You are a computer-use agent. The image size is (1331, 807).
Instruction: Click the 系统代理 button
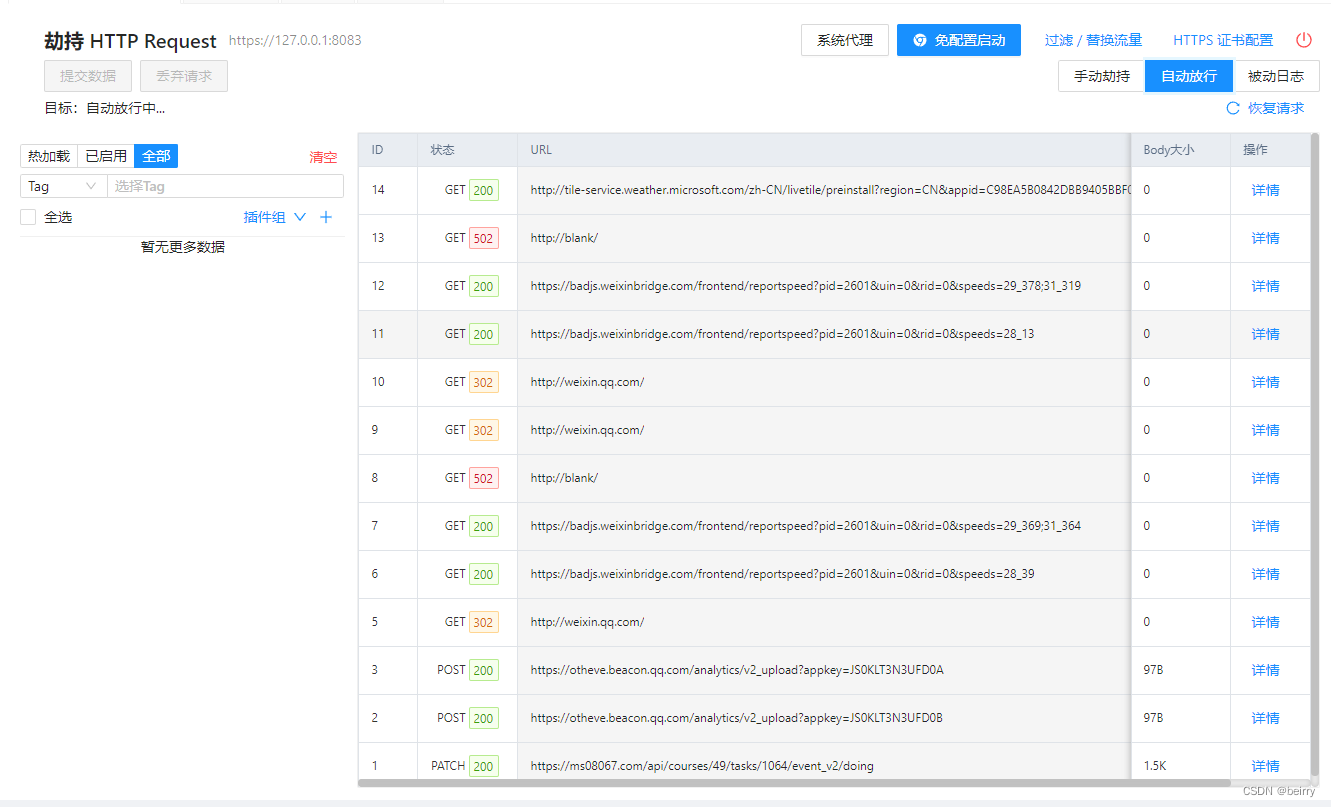(x=845, y=40)
